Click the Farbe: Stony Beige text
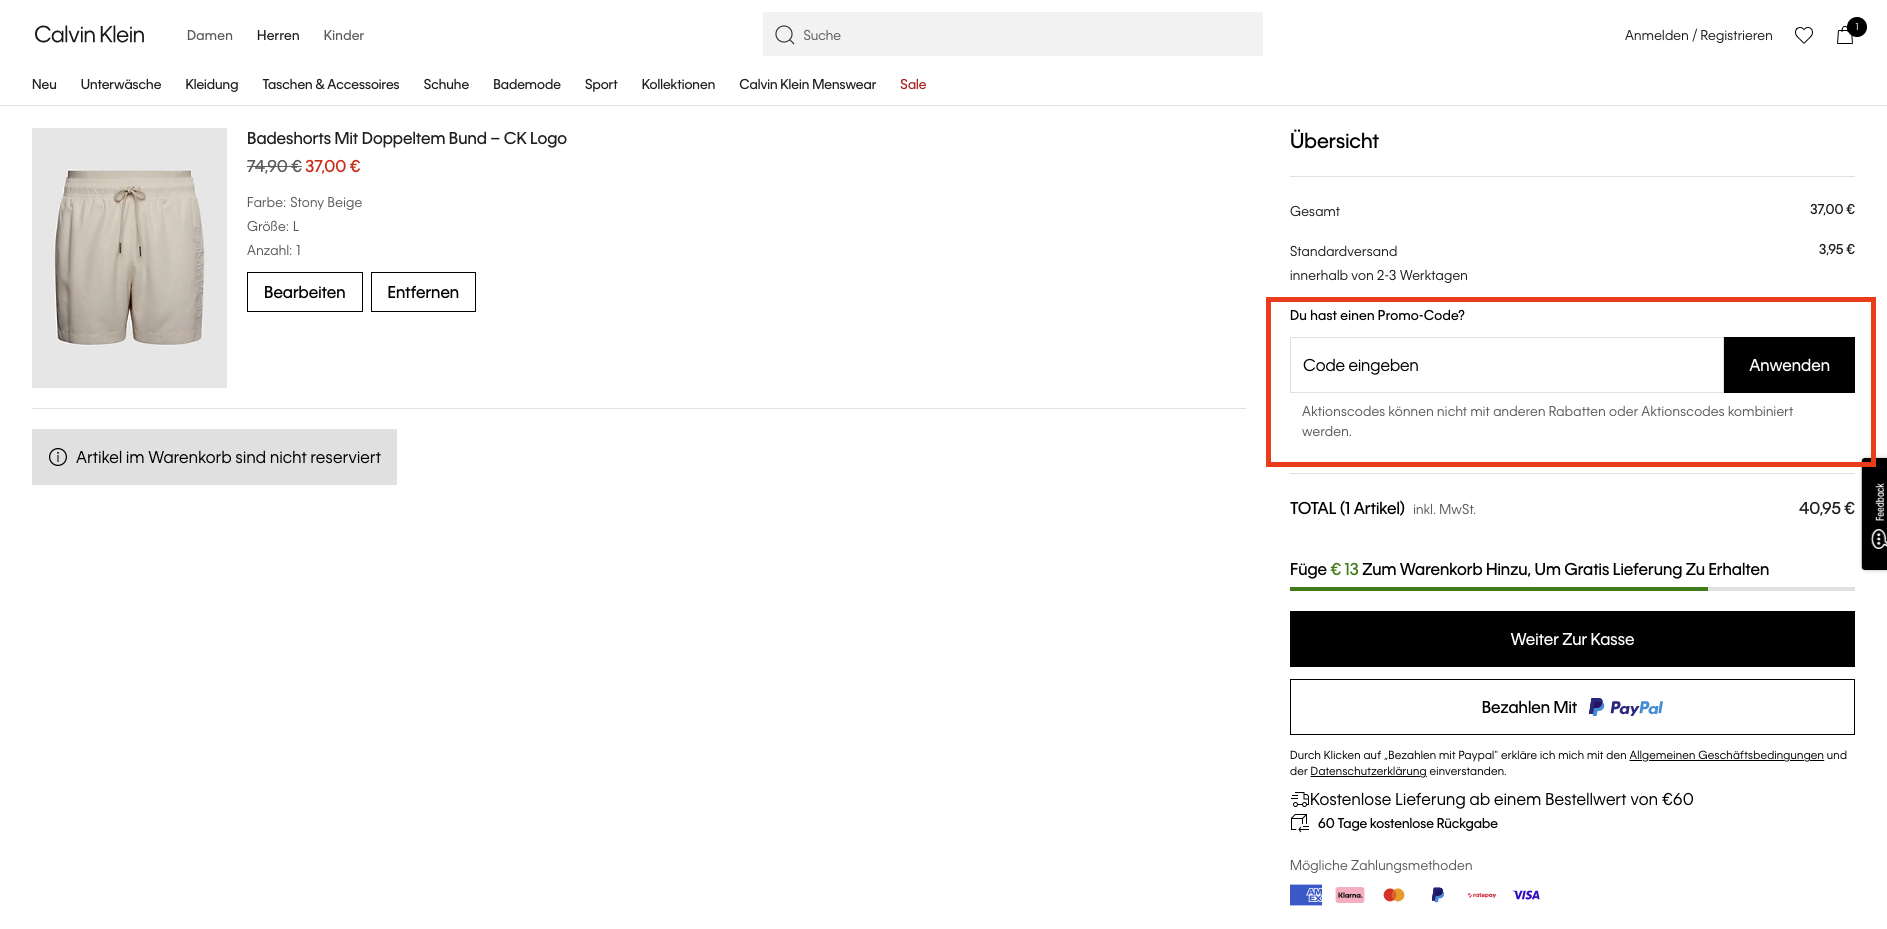This screenshot has width=1887, height=929. 305,202
